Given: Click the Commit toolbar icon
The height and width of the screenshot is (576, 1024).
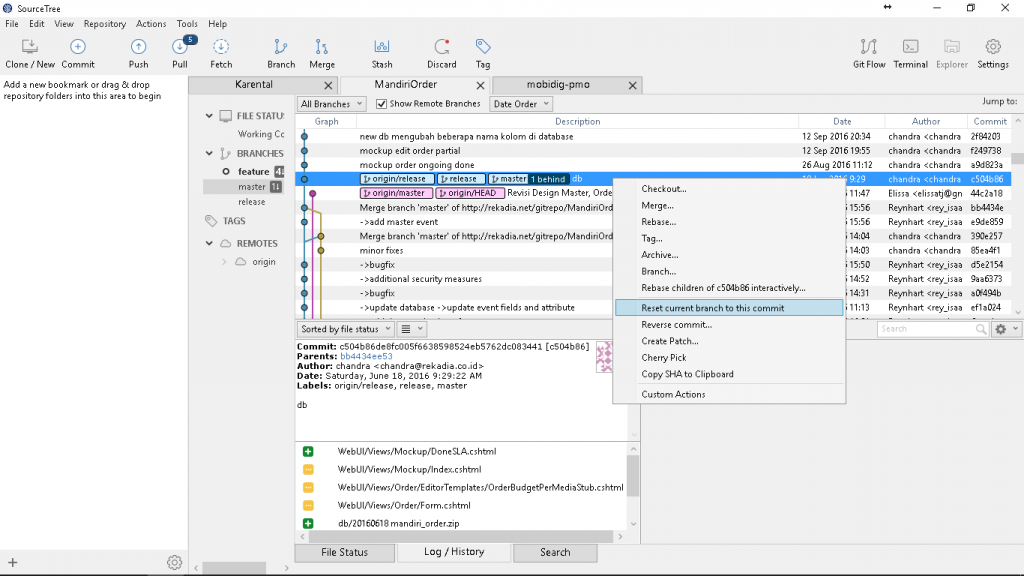Looking at the screenshot, I should (78, 53).
